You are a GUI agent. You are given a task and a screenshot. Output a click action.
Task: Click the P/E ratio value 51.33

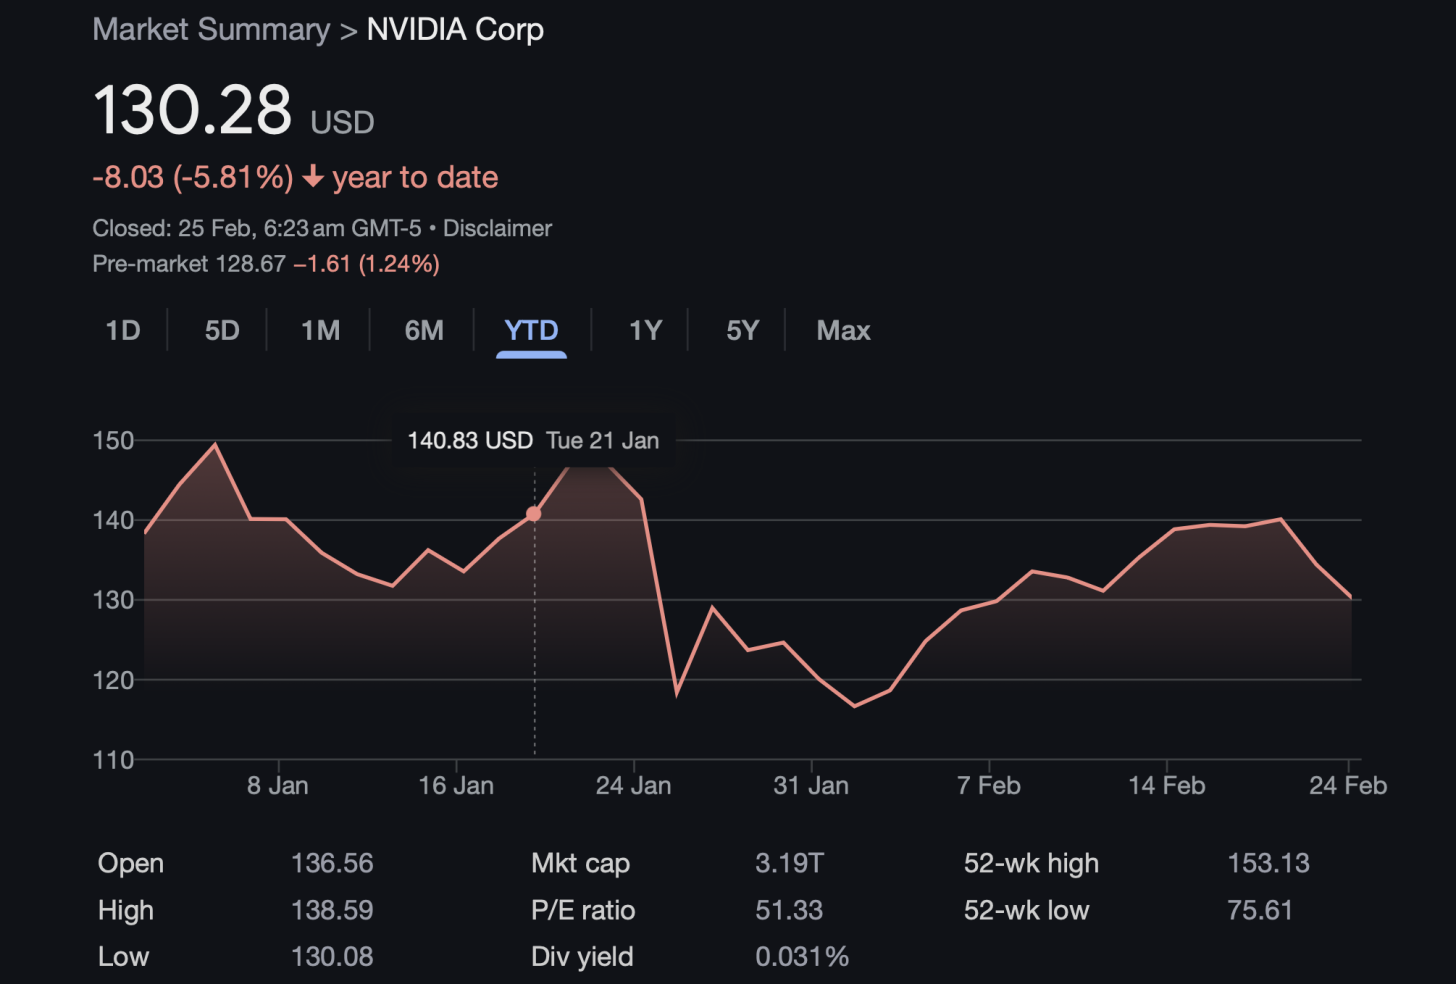point(789,910)
